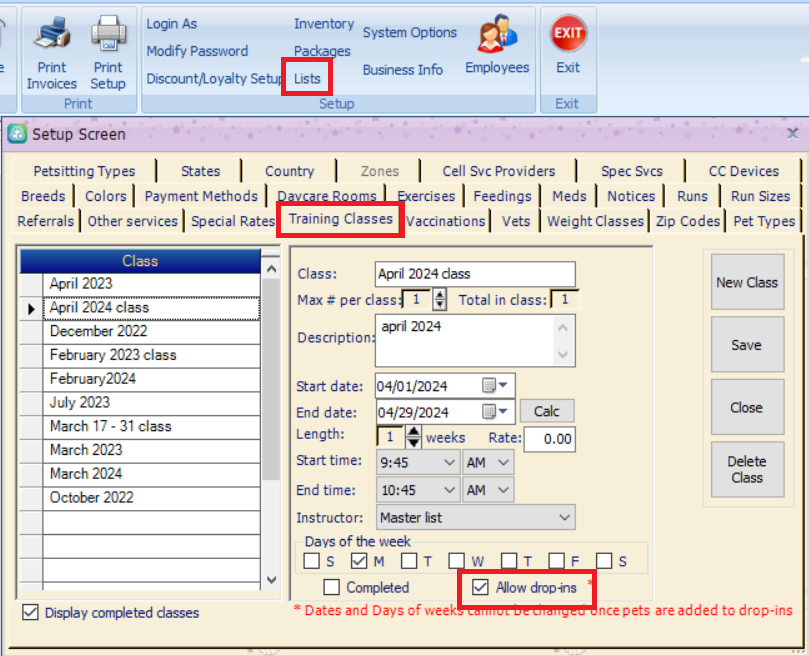
Task: Click the class list scroll-up arrow
Action: click(x=271, y=269)
